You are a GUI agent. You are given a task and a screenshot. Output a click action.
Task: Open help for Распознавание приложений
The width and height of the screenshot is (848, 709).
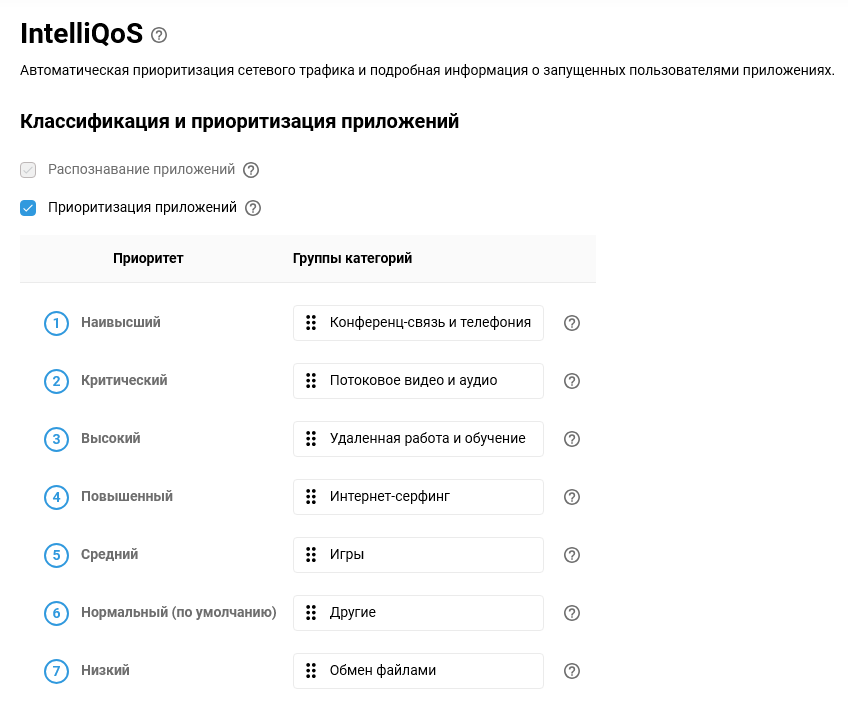pyautogui.click(x=251, y=170)
